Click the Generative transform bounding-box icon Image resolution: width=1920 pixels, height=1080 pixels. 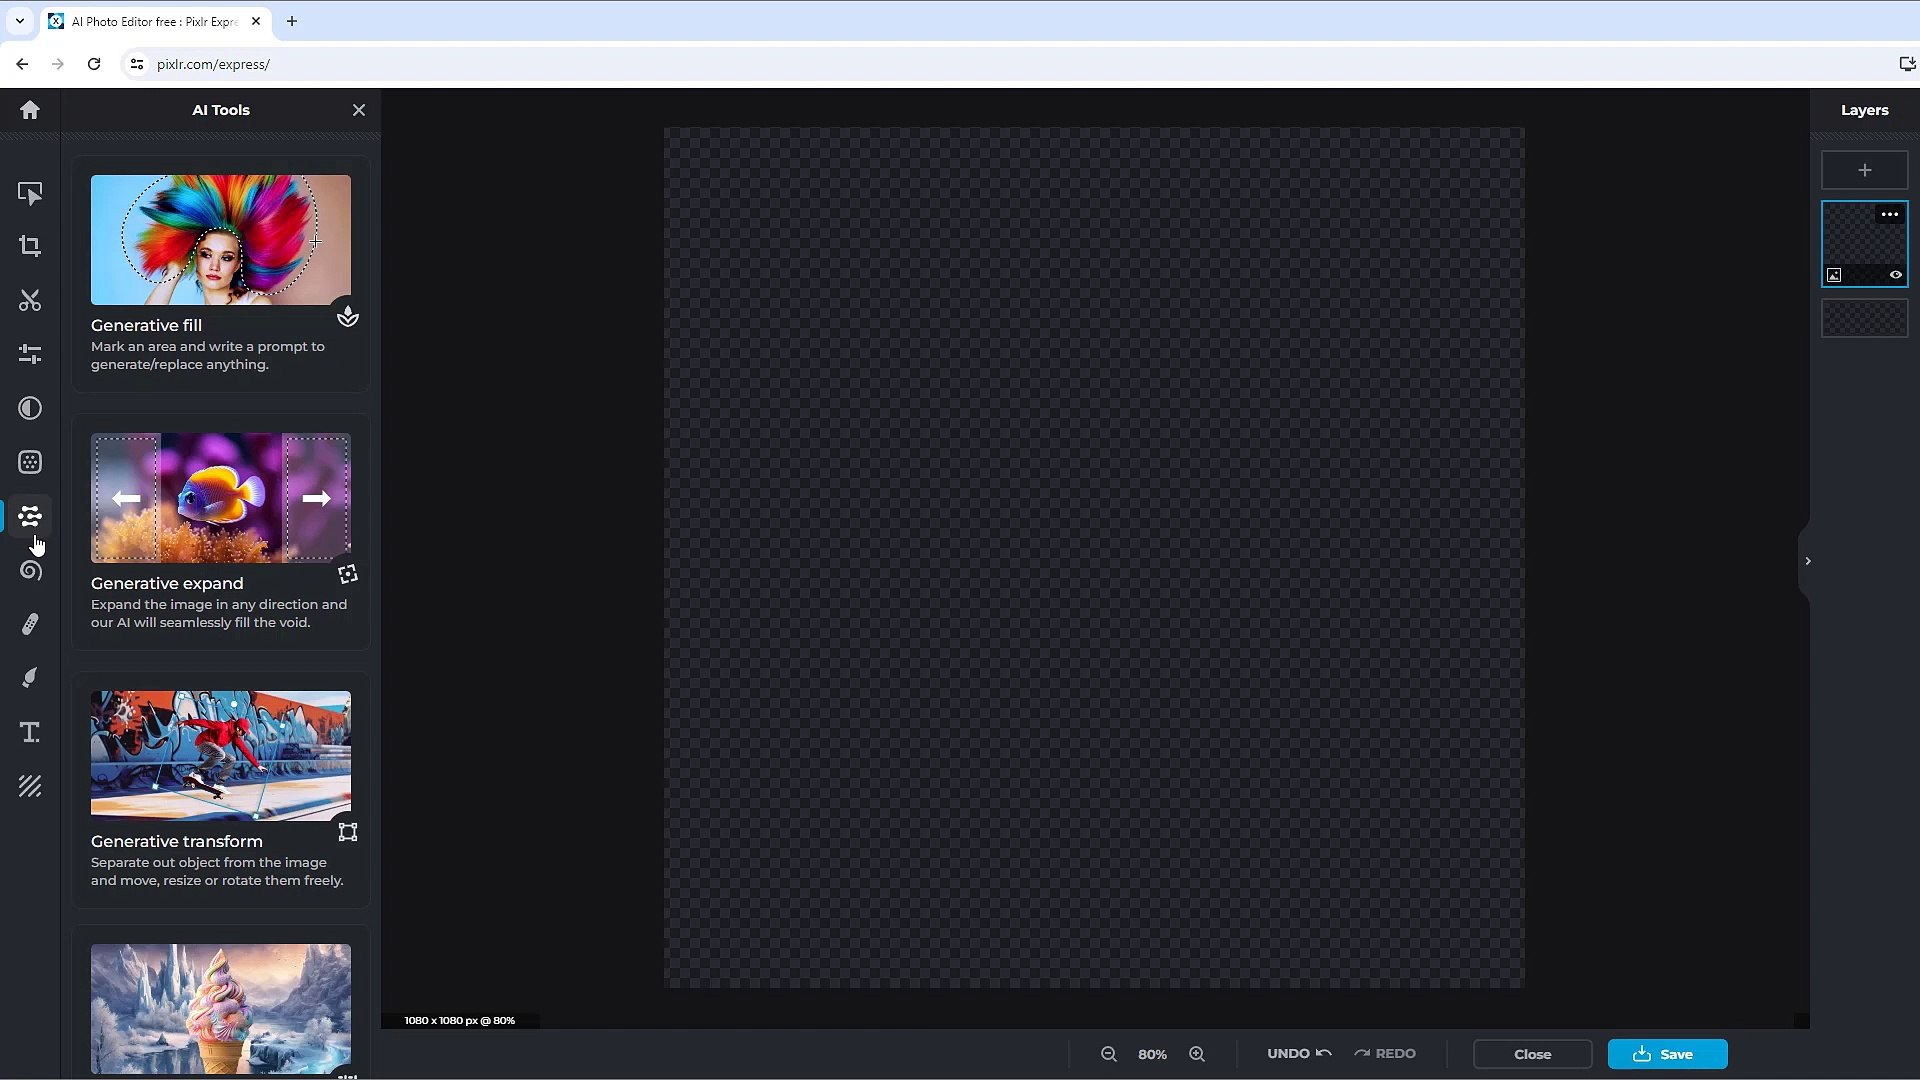(x=347, y=832)
